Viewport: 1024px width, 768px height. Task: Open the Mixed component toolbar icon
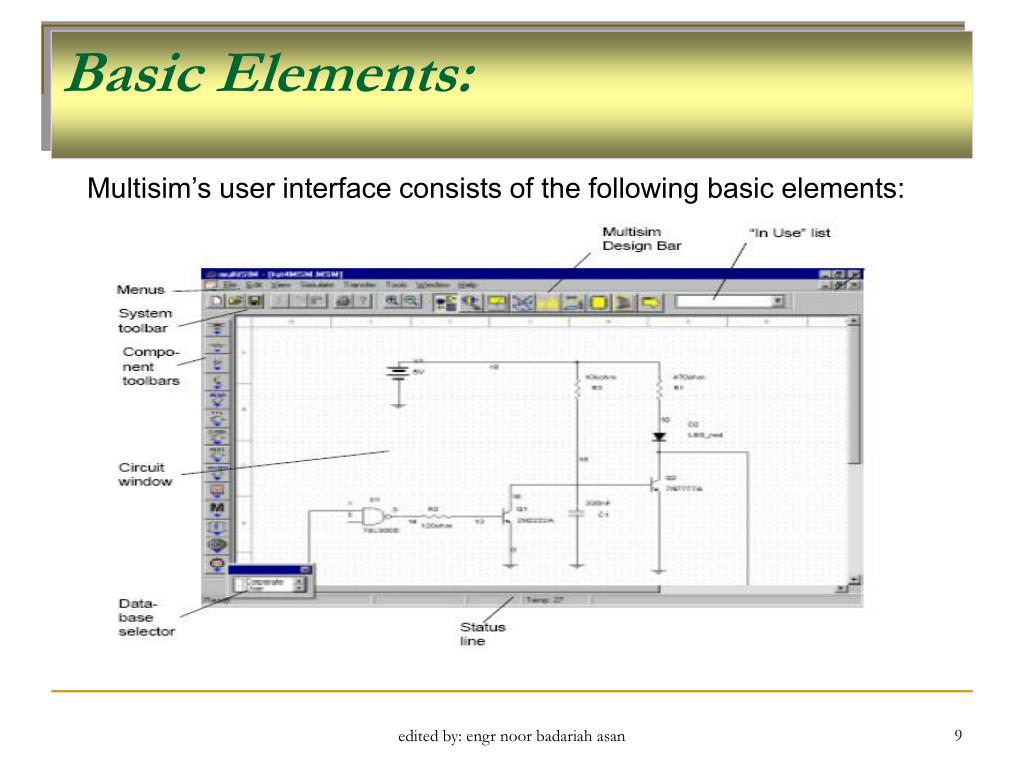(x=217, y=472)
